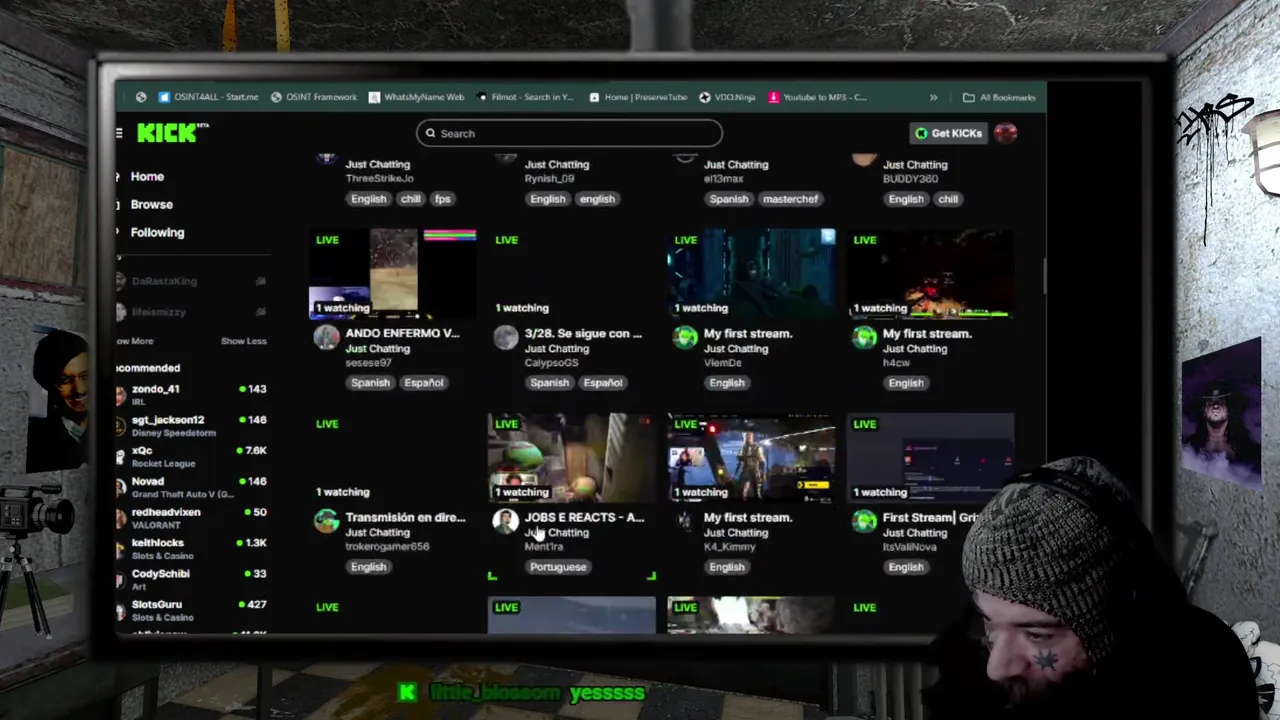
Task: Click the sesese97 streamer avatar
Action: pos(326,337)
